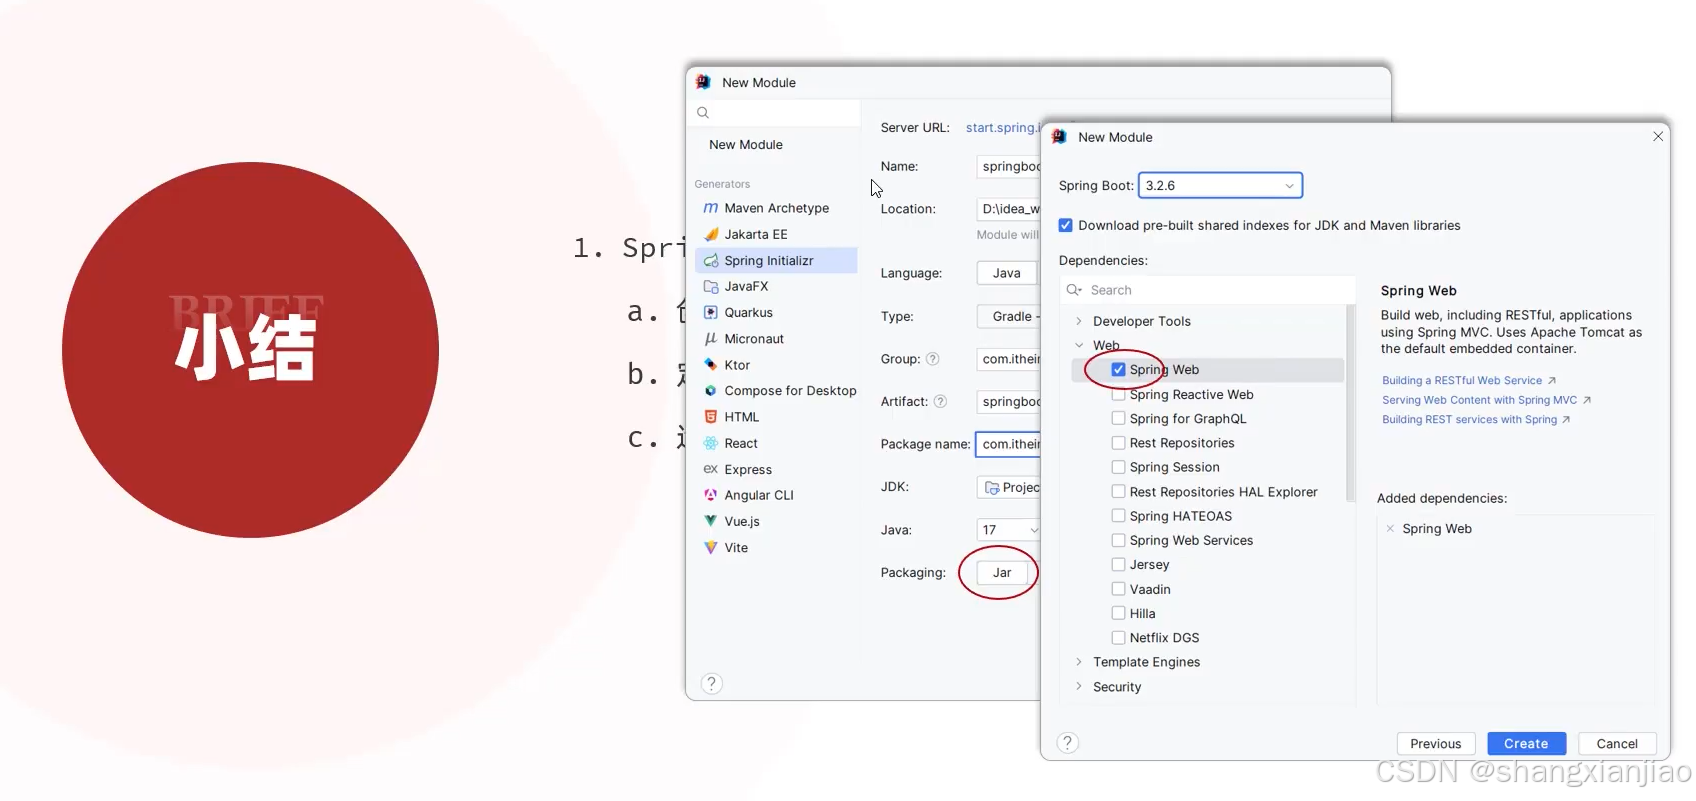This screenshot has width=1696, height=801.
Task: Click the module Name input field
Action: coord(1009,166)
